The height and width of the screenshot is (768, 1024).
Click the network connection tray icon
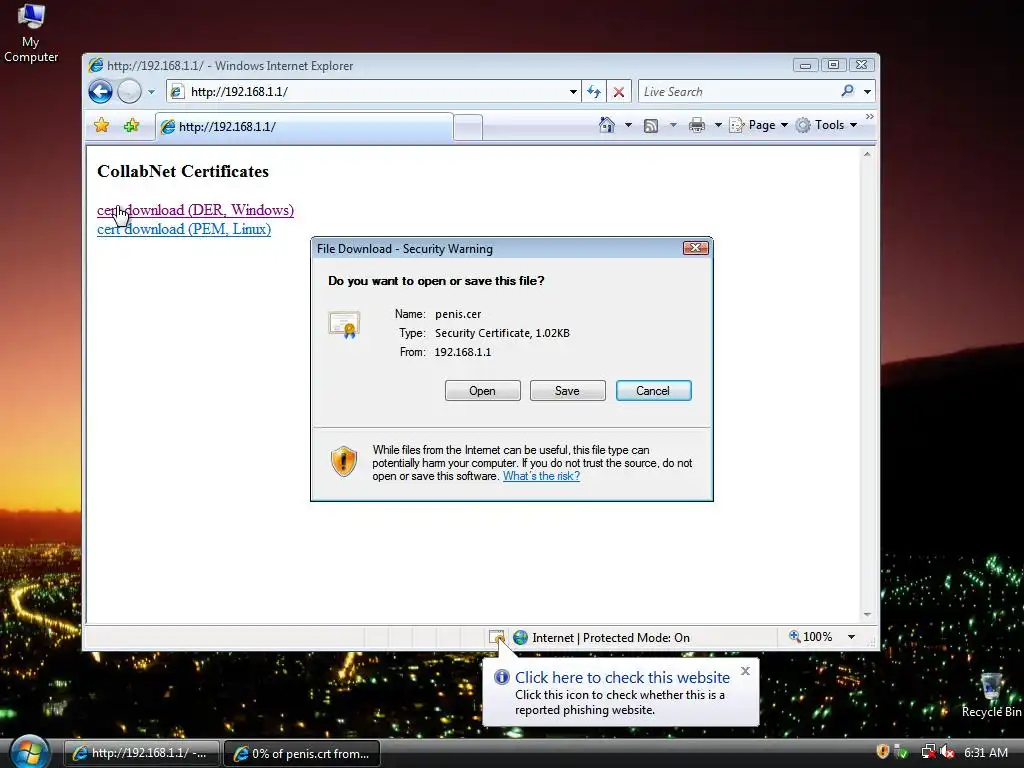click(x=928, y=752)
